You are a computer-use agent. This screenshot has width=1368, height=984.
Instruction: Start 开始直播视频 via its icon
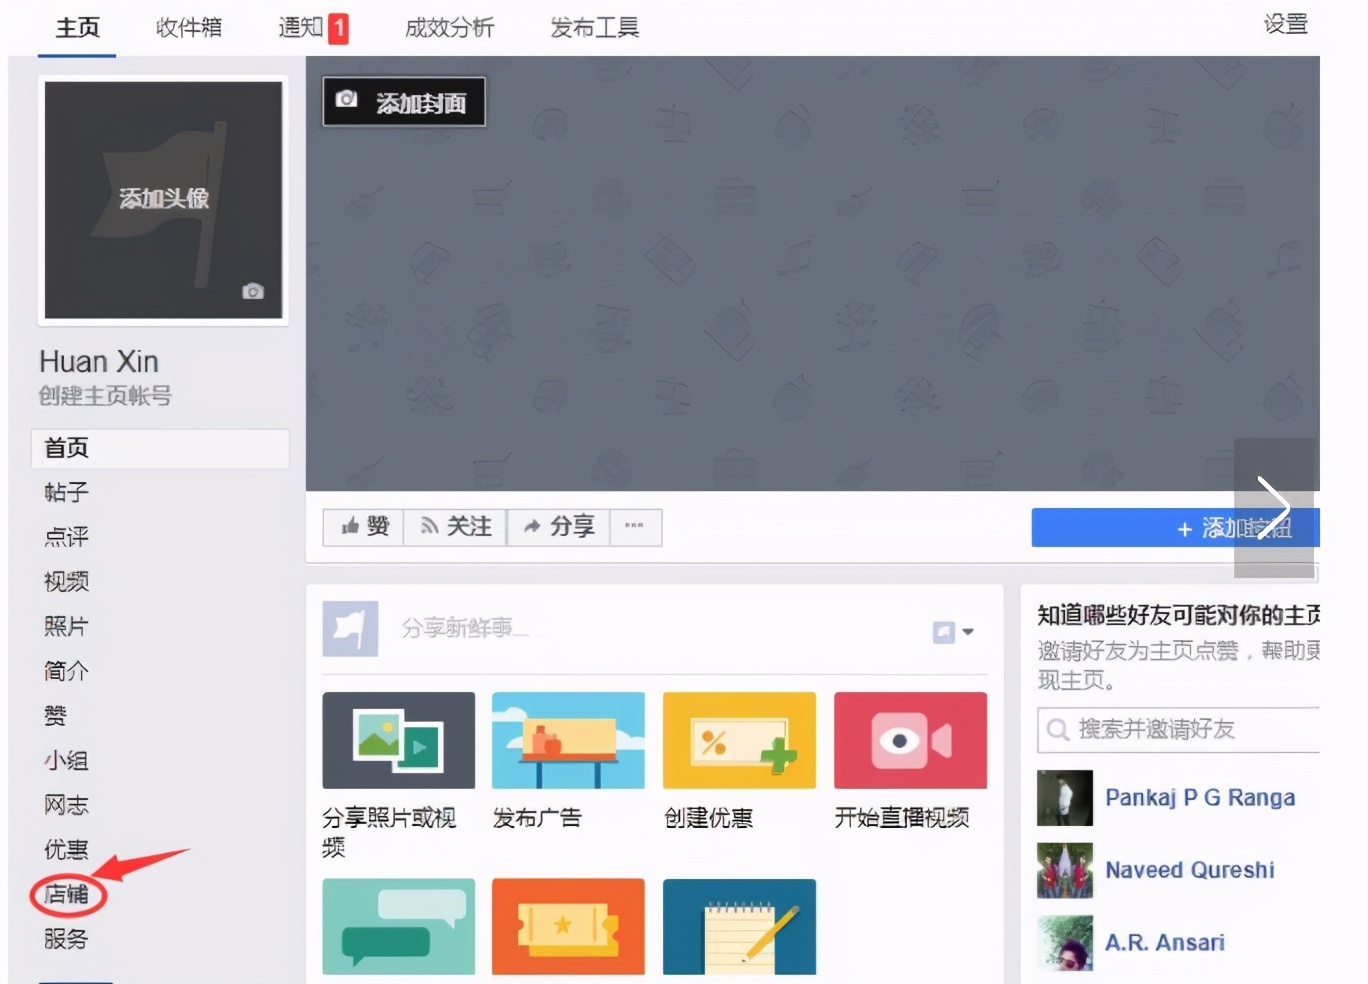pyautogui.click(x=909, y=740)
